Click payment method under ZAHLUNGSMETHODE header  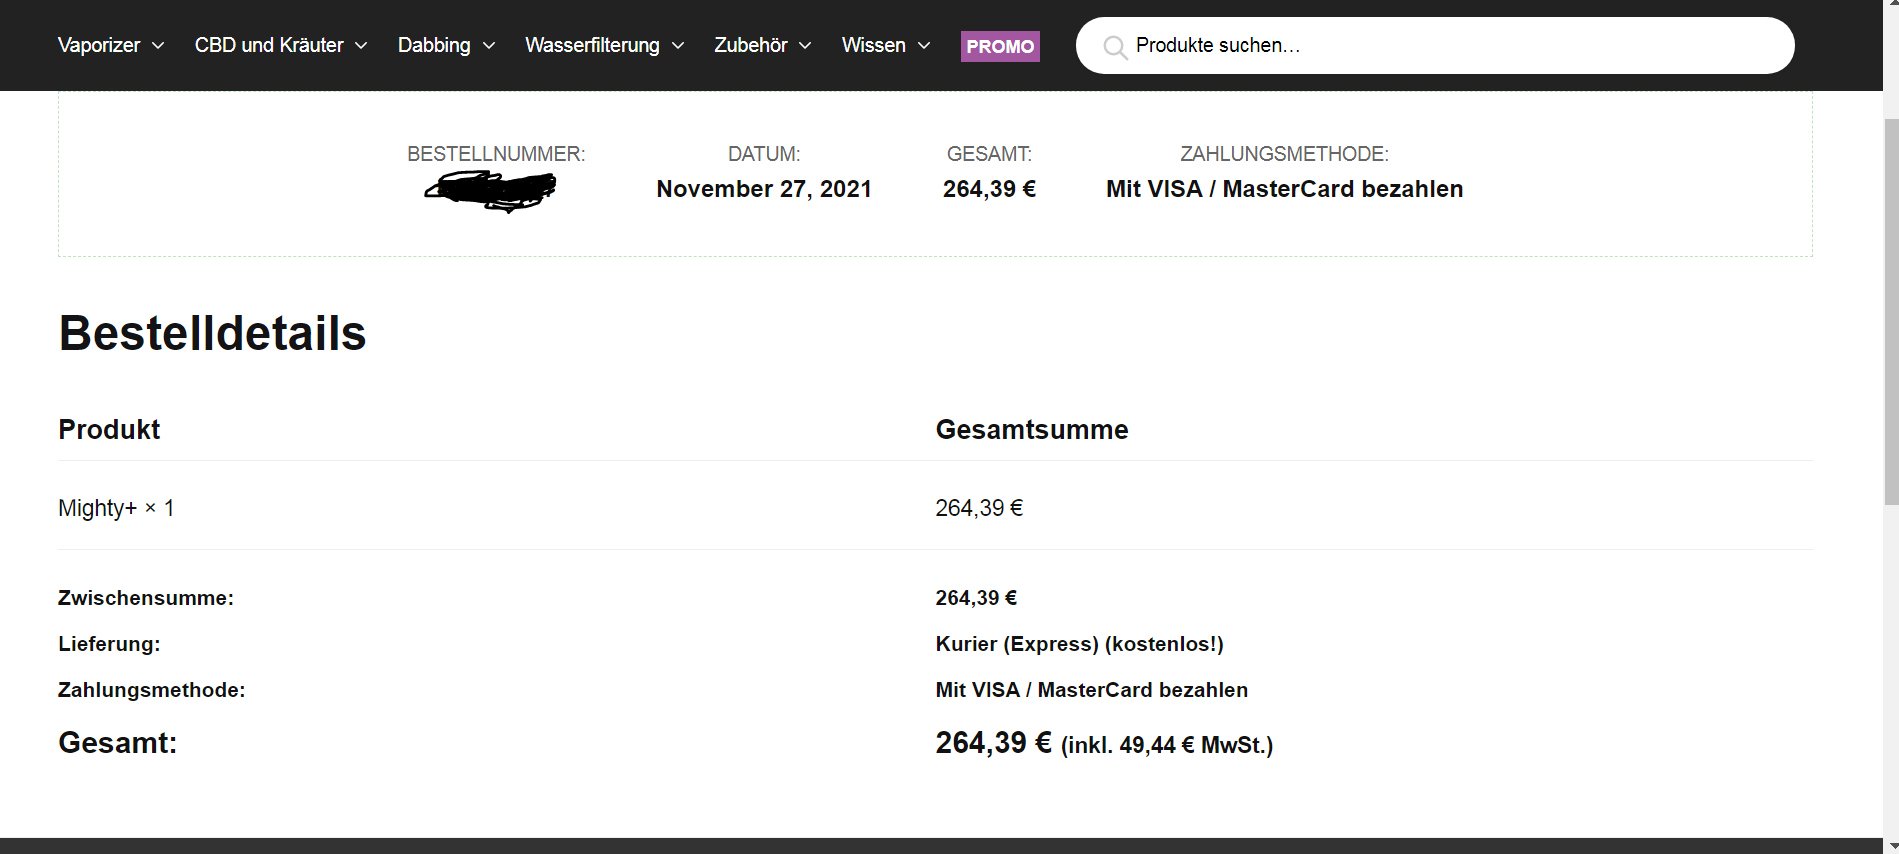[x=1284, y=189]
